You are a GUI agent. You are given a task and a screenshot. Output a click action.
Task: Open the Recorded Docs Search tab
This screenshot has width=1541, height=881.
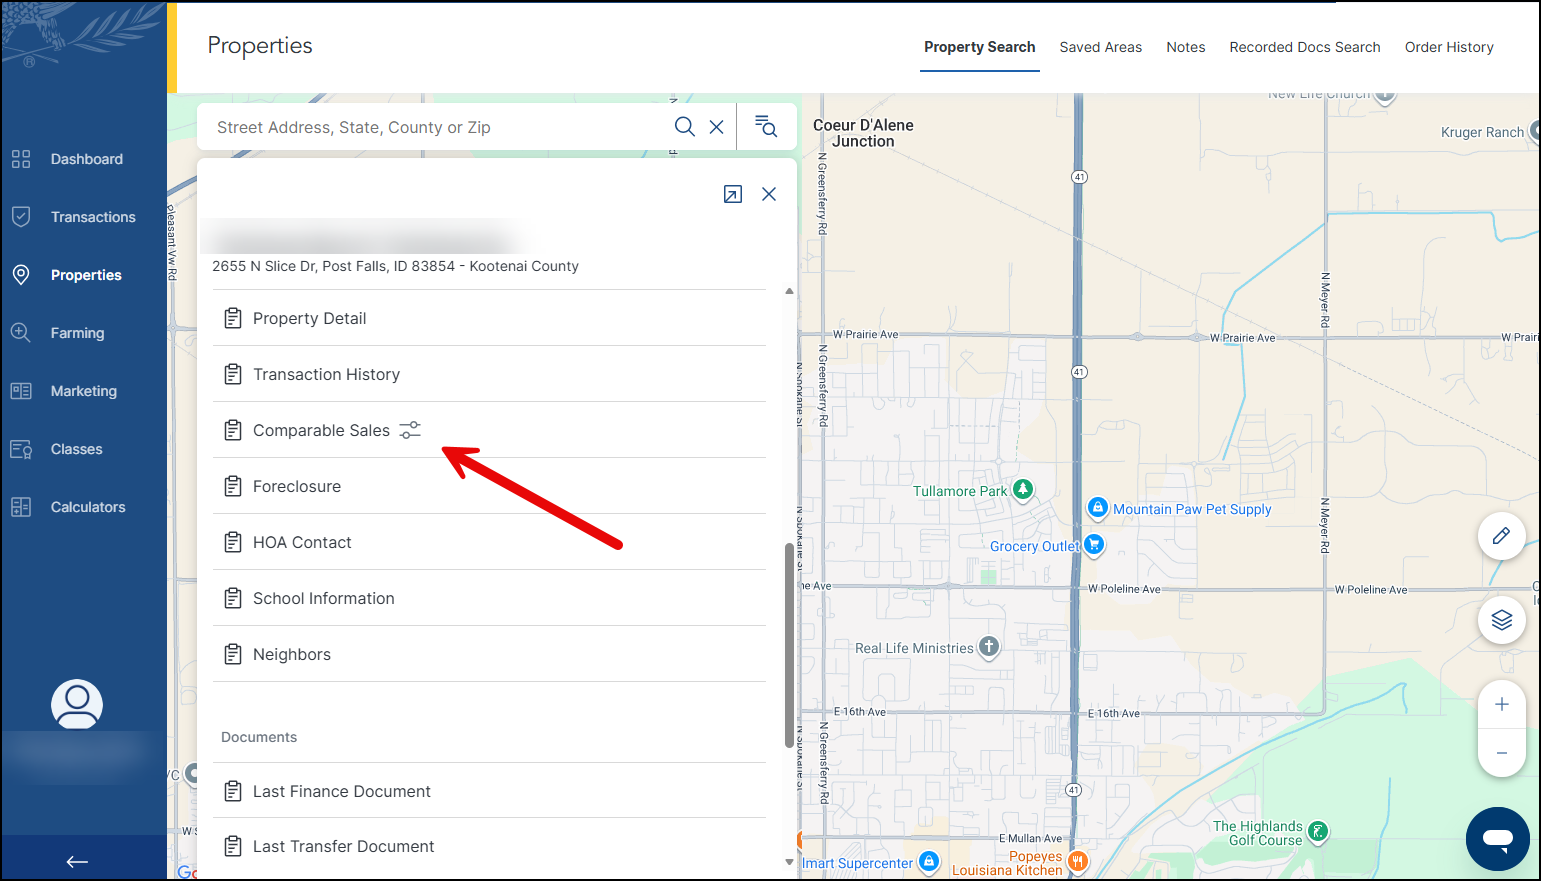(1304, 47)
